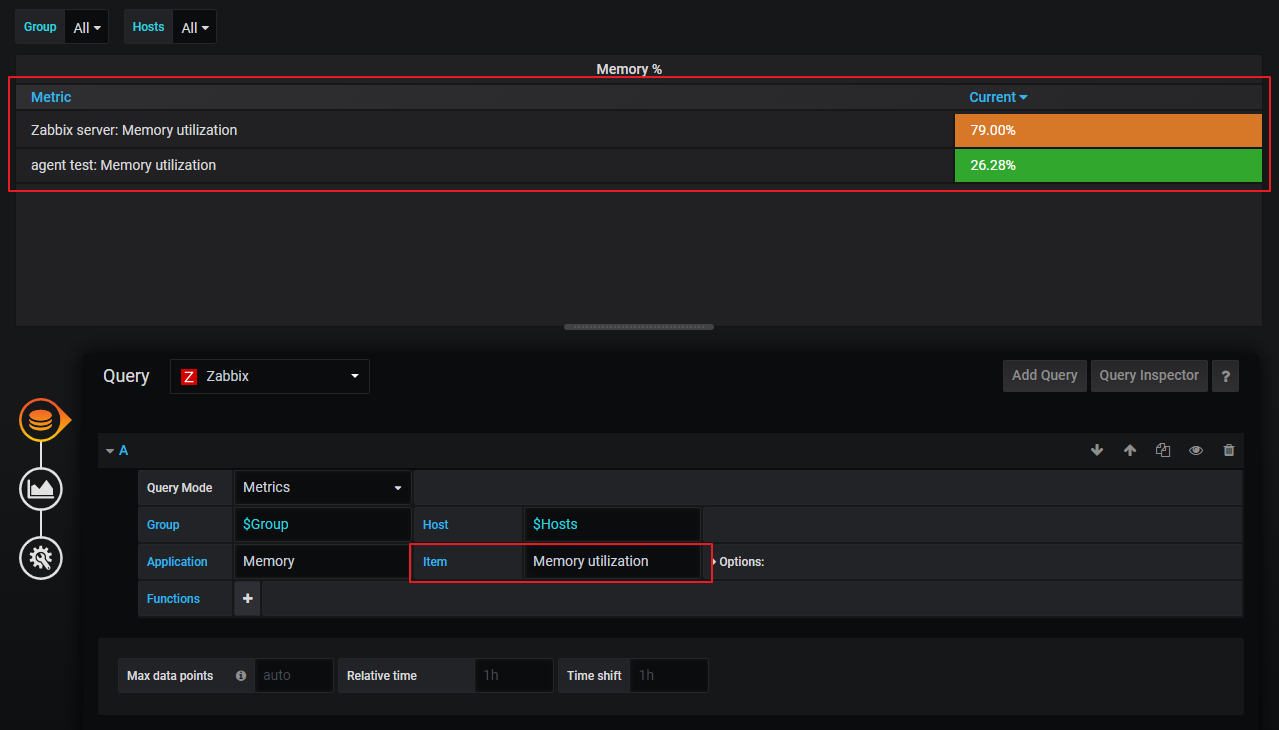The width and height of the screenshot is (1279, 730).
Task: Click the Add Query button
Action: [1045, 376]
